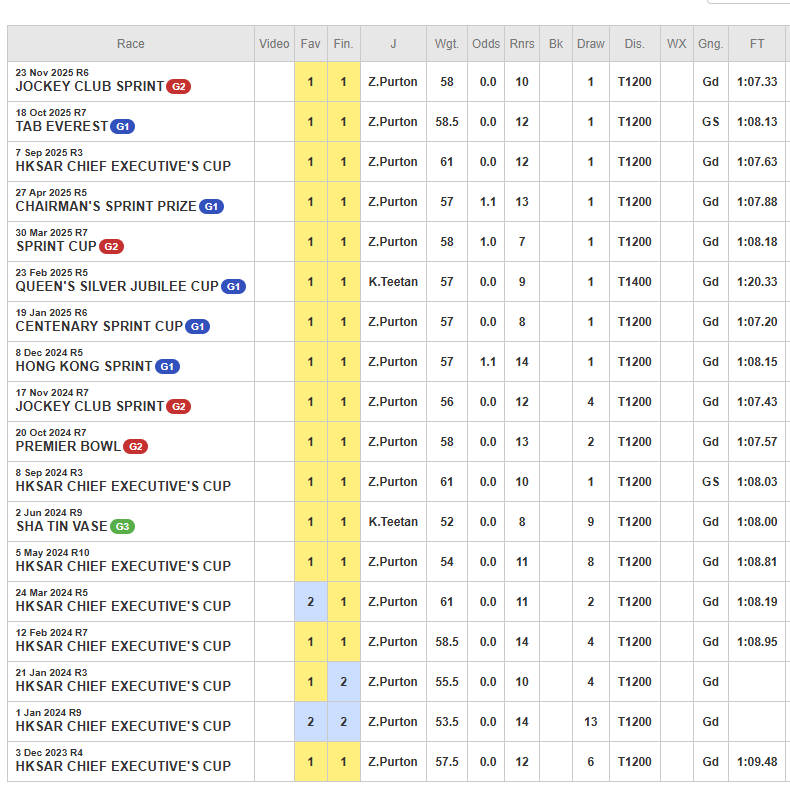Viewport: 790px width, 788px height.
Task: Click the blue Fav cell in 24 Mar 2024 row
Action: coord(311,602)
